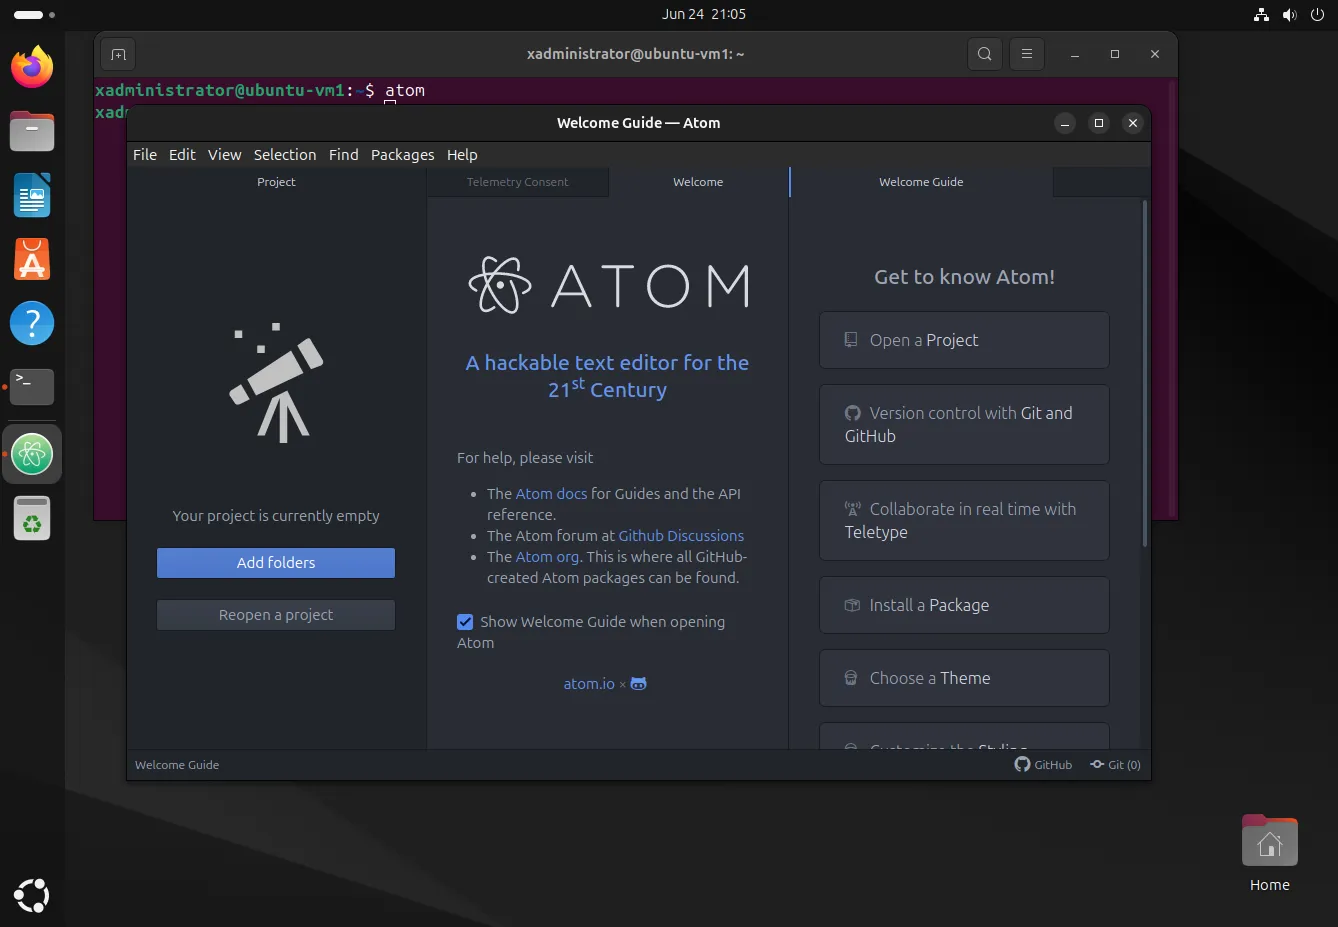Image resolution: width=1338 pixels, height=927 pixels.
Task: Open the atom.io link
Action: [x=589, y=684]
